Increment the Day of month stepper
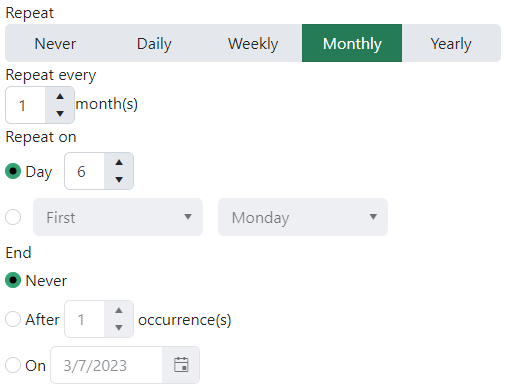Image resolution: width=512 pixels, height=392 pixels. pyautogui.click(x=119, y=163)
